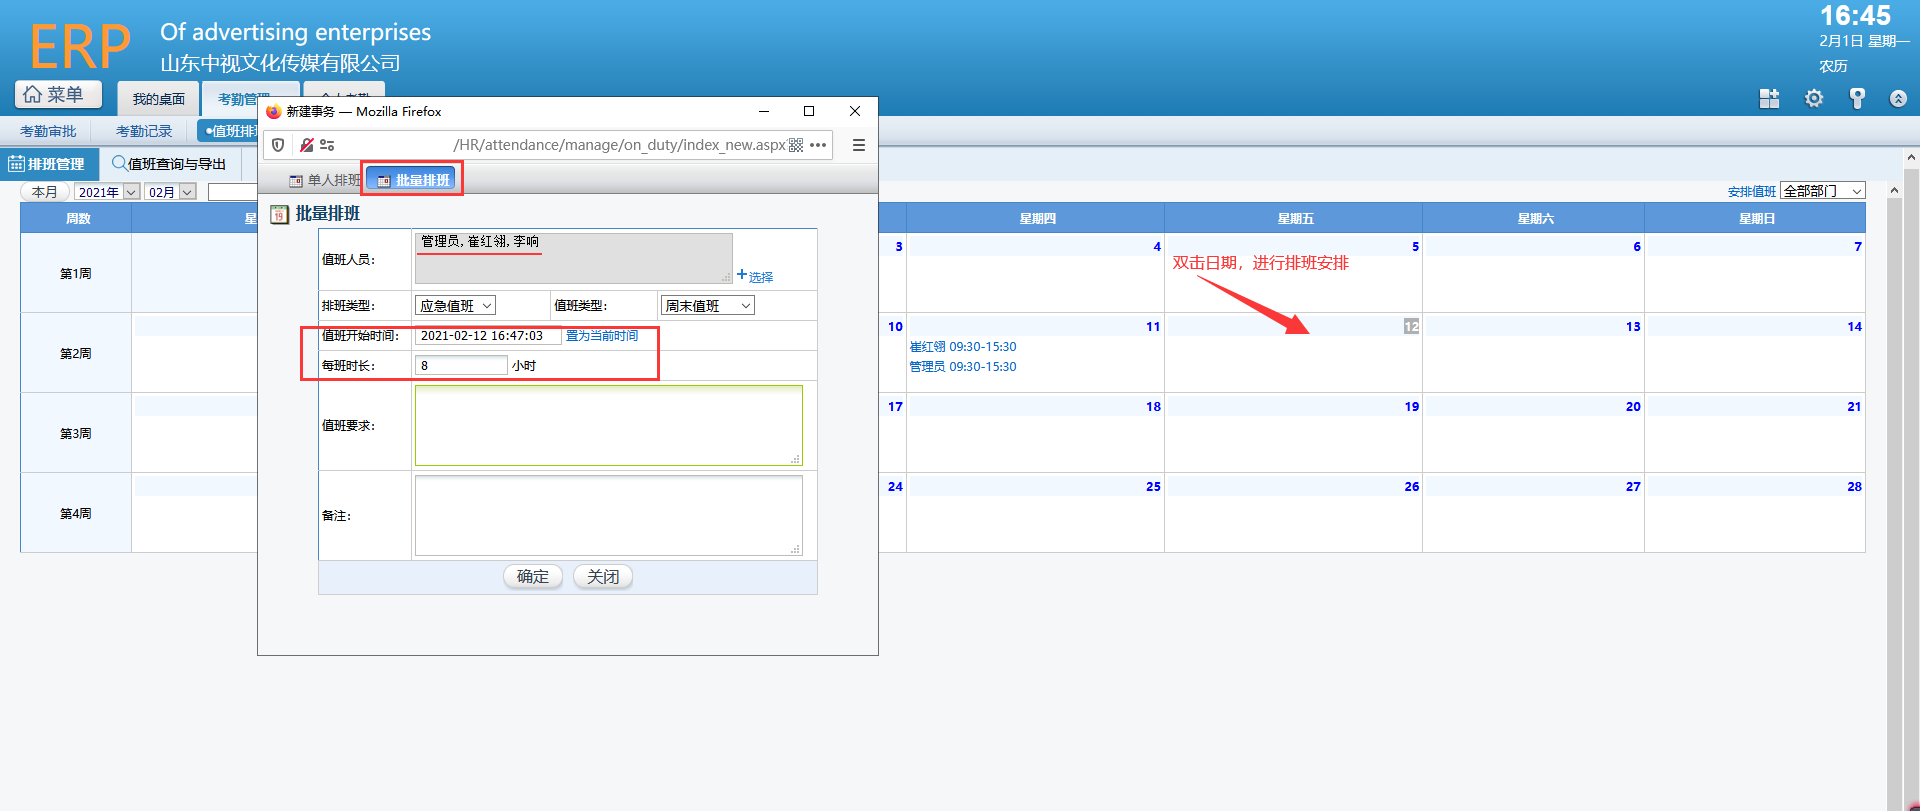Viewport: 1920px width, 811px height.
Task: Click the 值班开始时间 date field
Action: [x=487, y=336]
